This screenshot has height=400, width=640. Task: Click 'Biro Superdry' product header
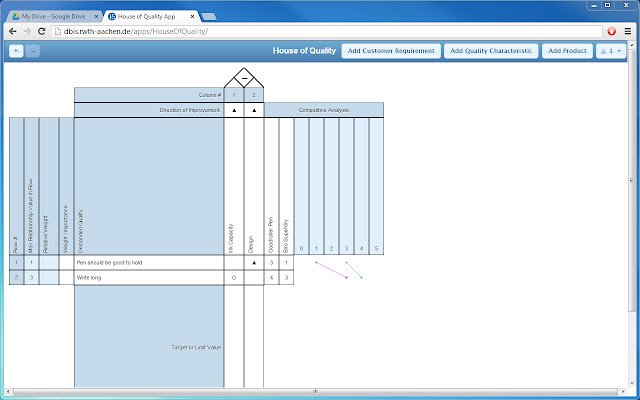(286, 186)
